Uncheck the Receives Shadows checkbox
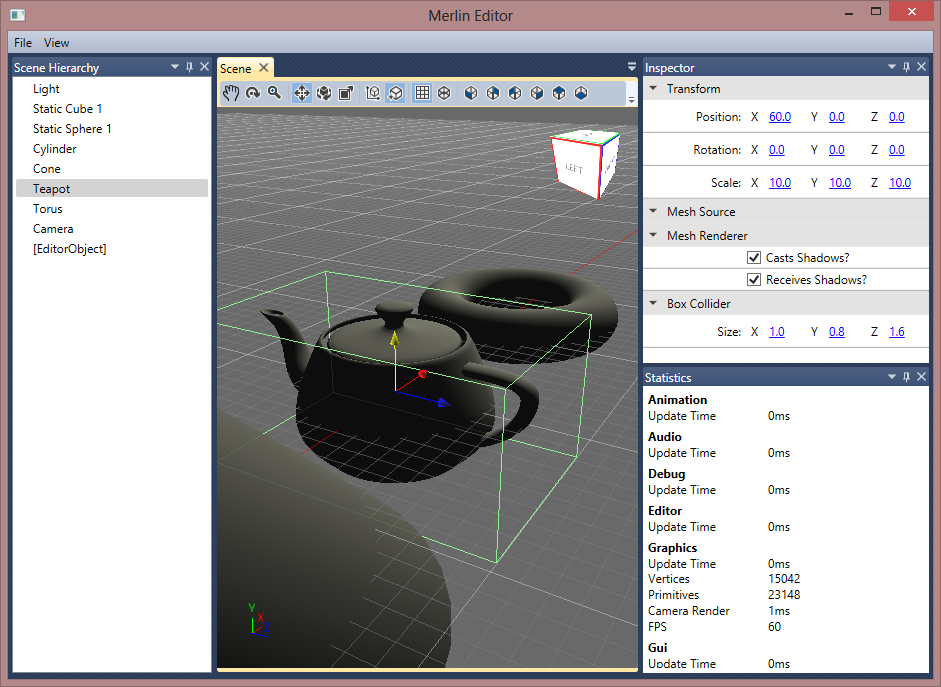Viewport: 941px width, 687px height. tap(754, 280)
